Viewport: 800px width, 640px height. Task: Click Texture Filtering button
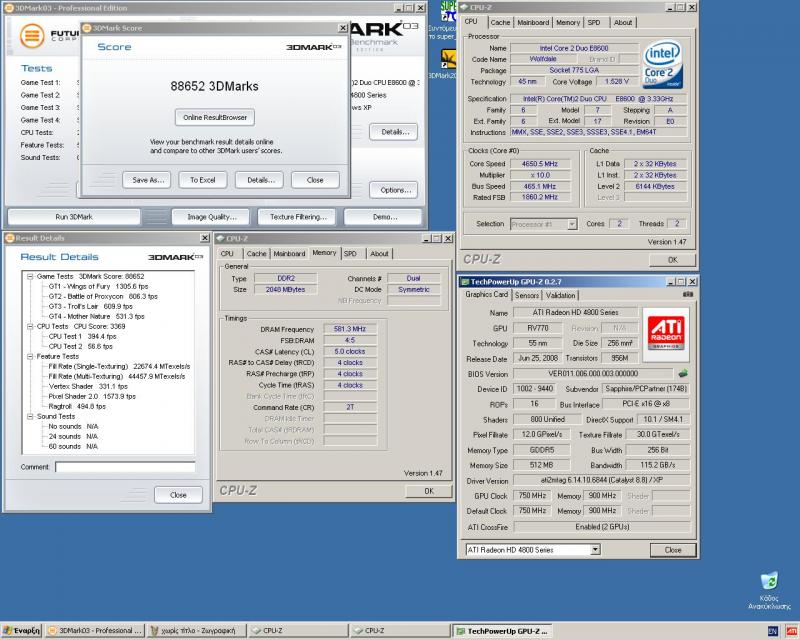(x=297, y=217)
